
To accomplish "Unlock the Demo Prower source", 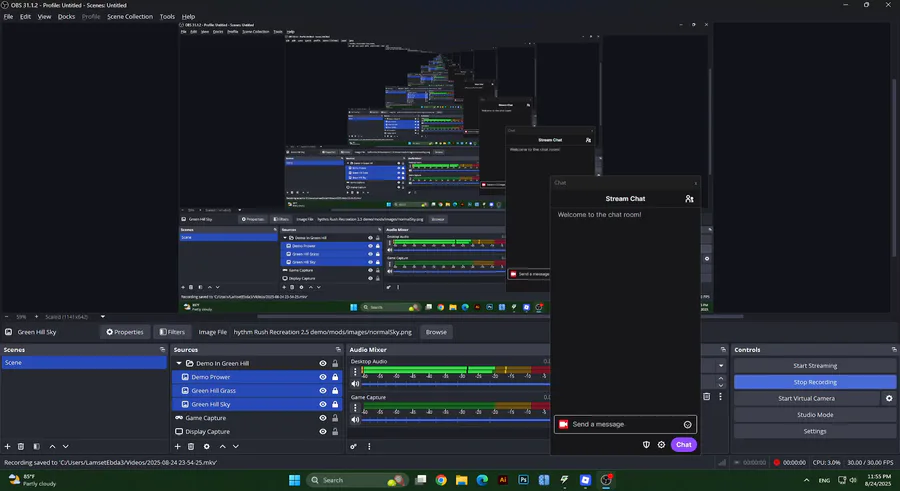I will (x=335, y=377).
